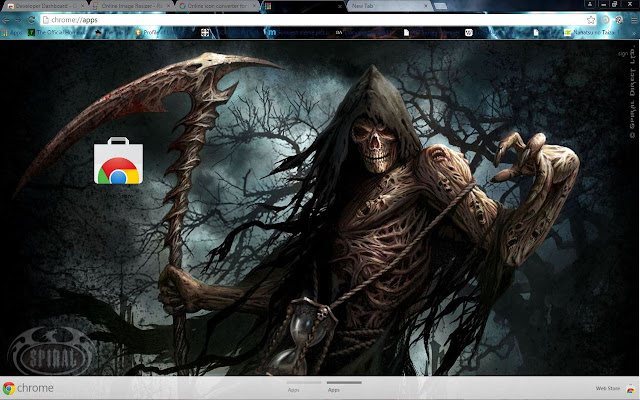Image resolution: width=640 pixels, height=400 pixels.
Task: Click the soccer-ball extension icon in toolbar
Action: [x=619, y=20]
